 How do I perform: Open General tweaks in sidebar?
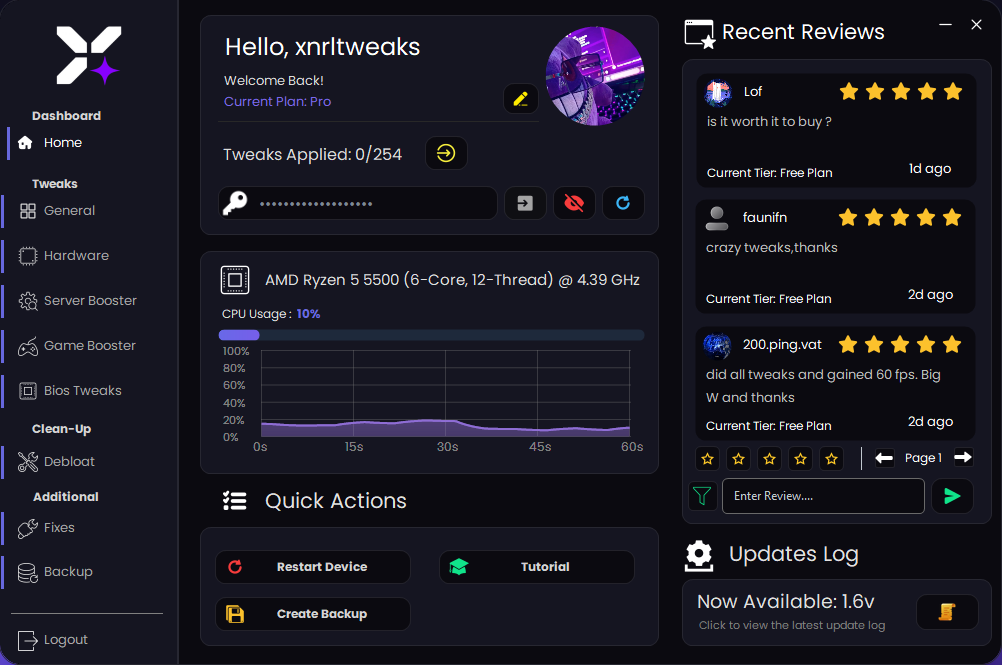tap(69, 211)
